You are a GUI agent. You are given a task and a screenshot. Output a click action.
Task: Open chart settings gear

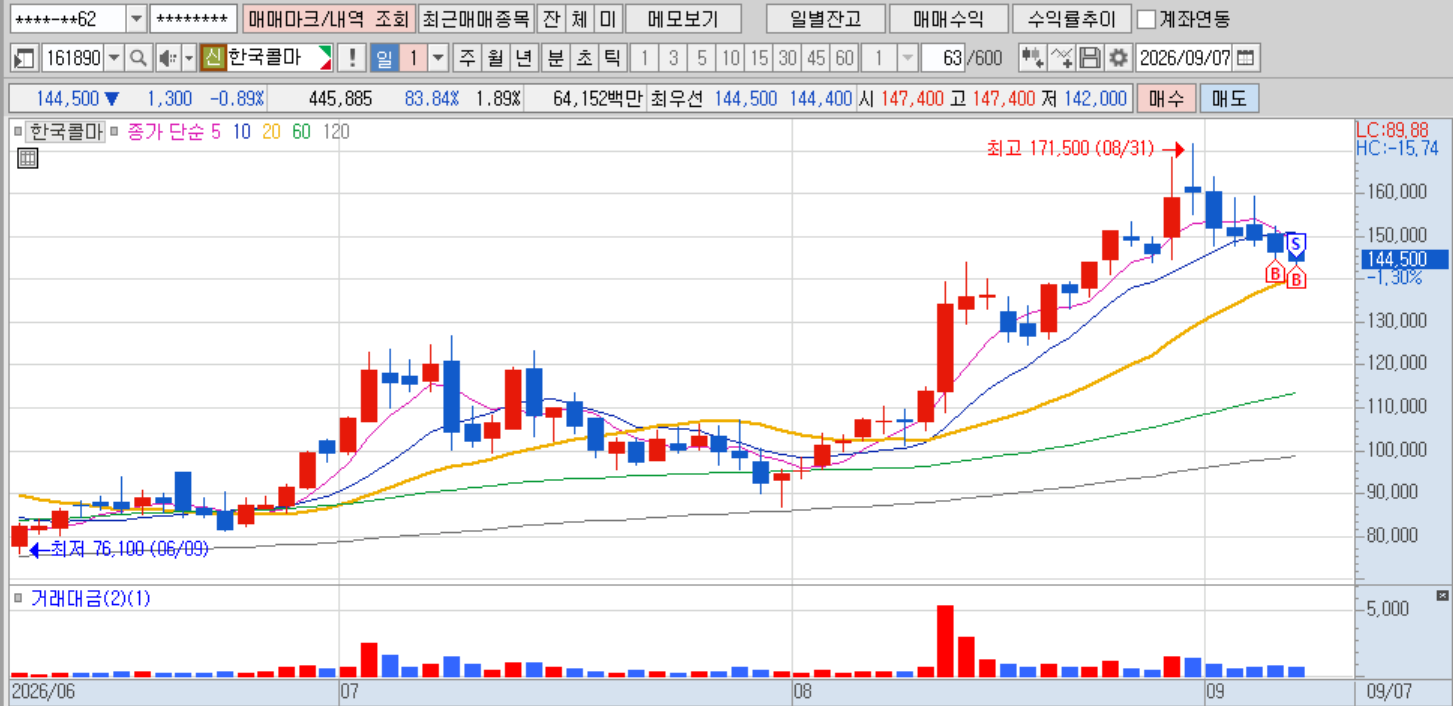pos(1118,58)
